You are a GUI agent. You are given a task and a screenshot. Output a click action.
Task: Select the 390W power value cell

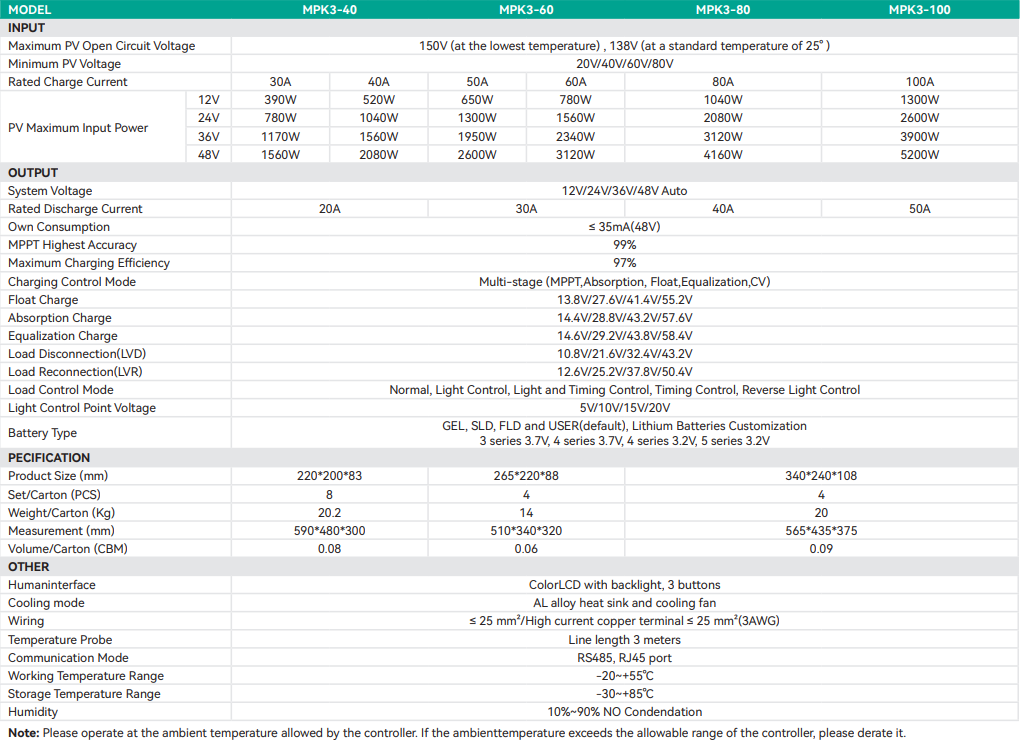pyautogui.click(x=281, y=100)
